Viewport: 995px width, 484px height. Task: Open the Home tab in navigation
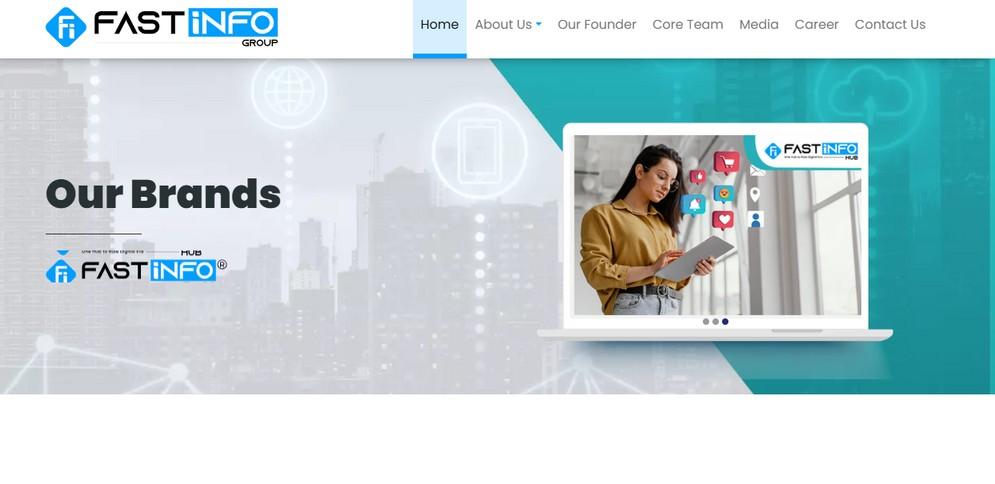[x=439, y=25]
